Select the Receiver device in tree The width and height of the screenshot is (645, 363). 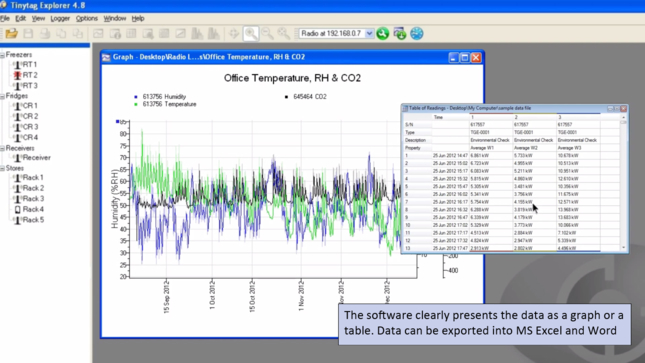32,158
